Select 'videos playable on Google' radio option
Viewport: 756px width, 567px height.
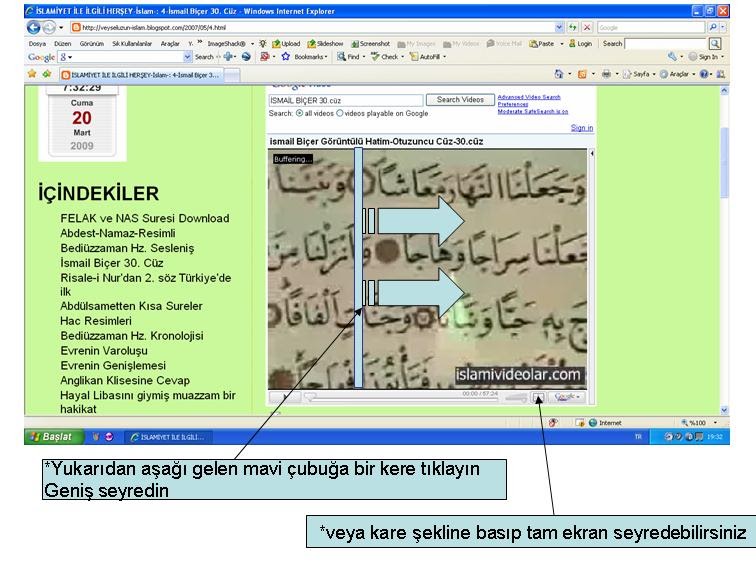pos(339,113)
